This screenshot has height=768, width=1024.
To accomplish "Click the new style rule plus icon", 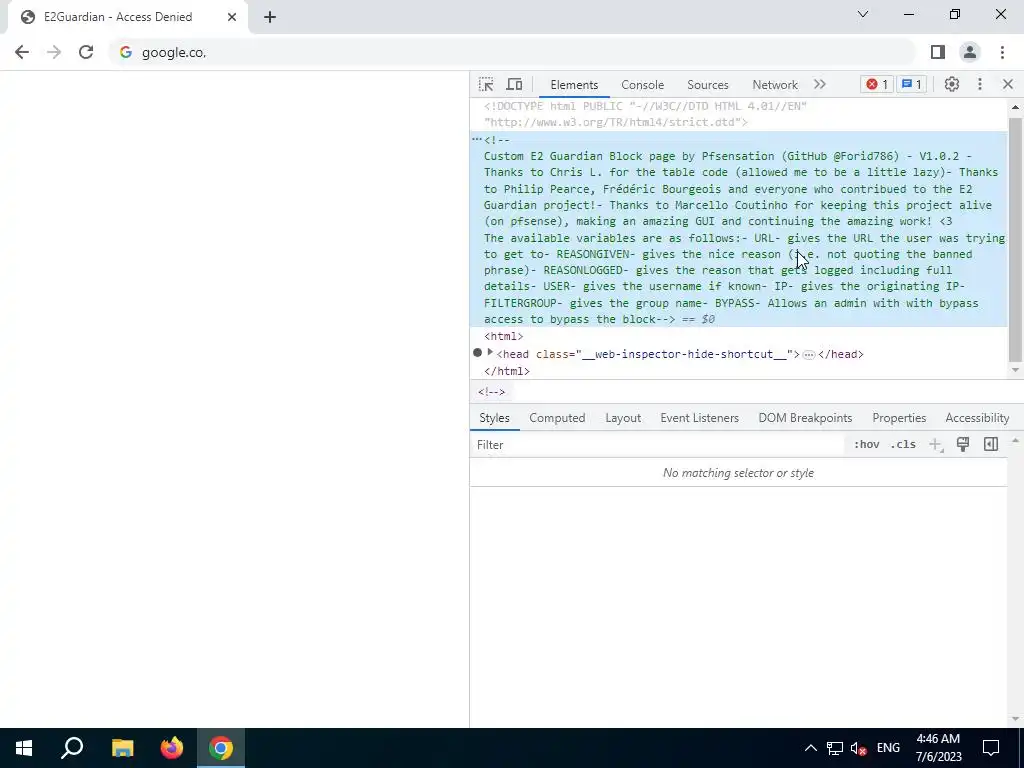I will (x=936, y=445).
